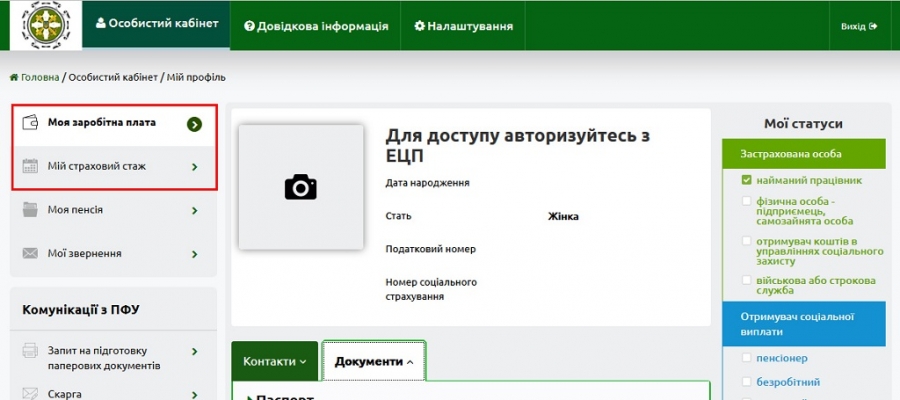900x400 pixels.
Task: Click the exit arrow icon next to Вихід
Action: tap(873, 26)
